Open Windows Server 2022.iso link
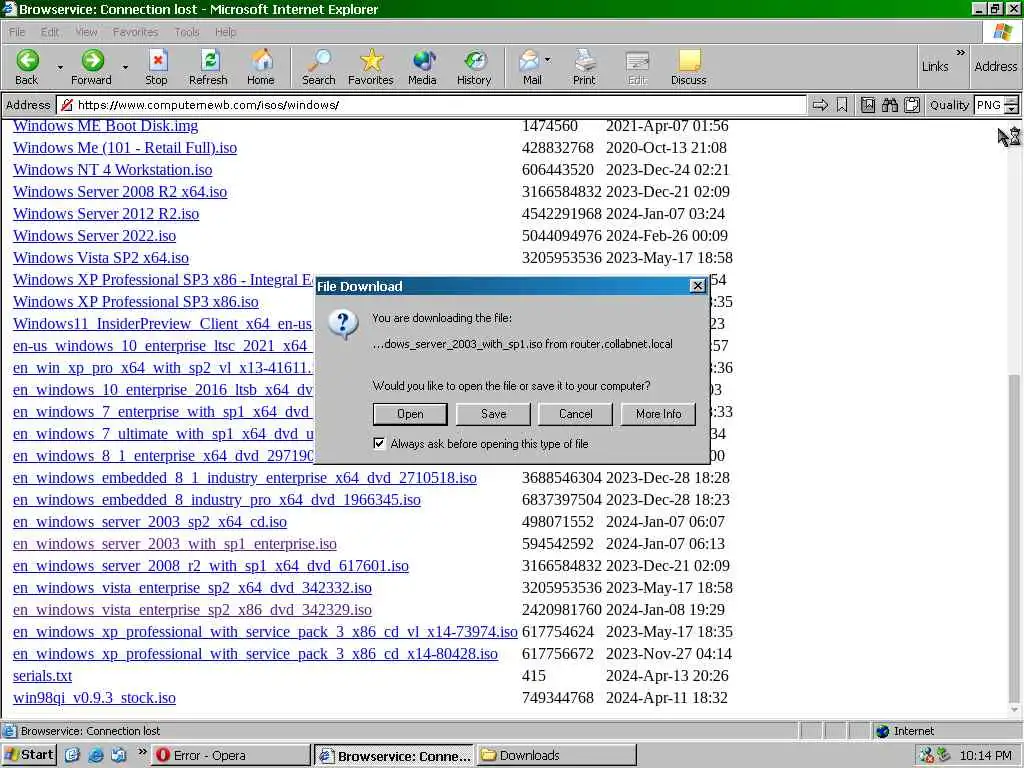This screenshot has width=1024, height=768. point(95,236)
